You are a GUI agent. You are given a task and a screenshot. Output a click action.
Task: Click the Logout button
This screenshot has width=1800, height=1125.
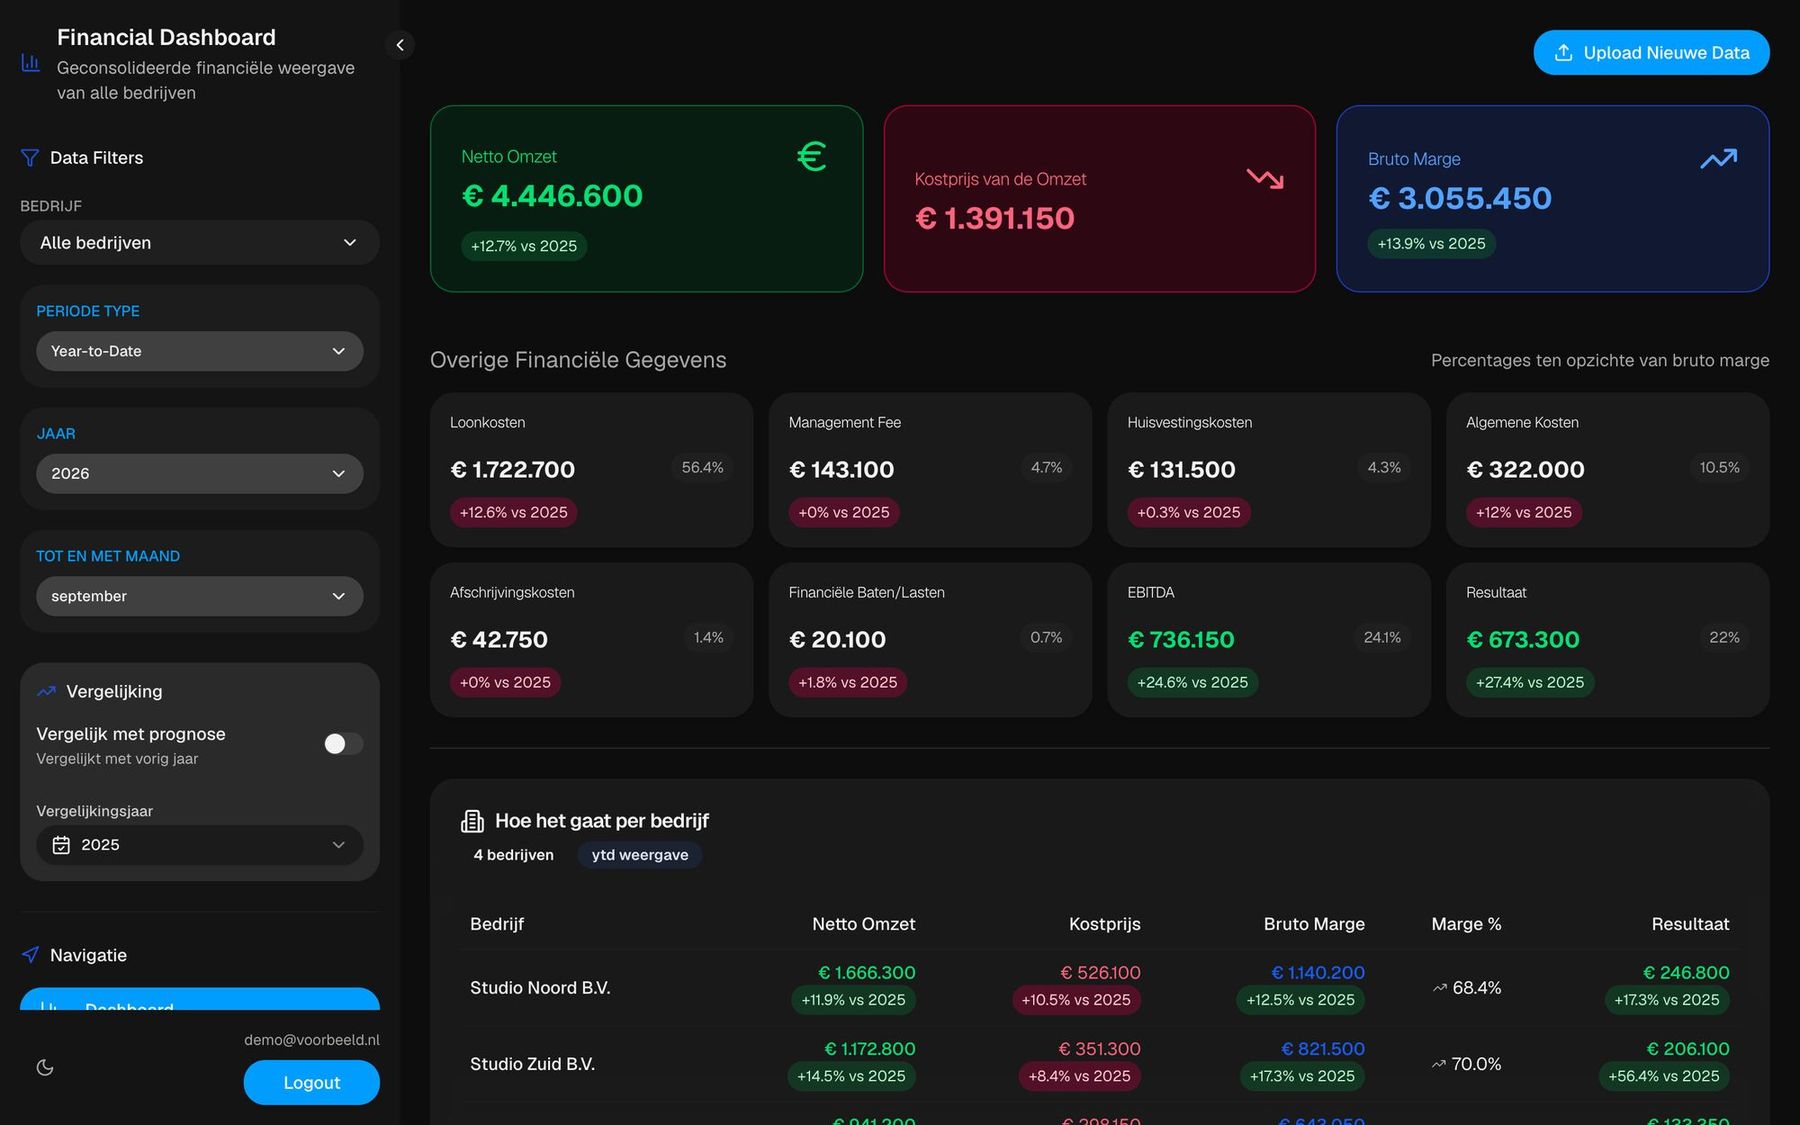(x=312, y=1083)
